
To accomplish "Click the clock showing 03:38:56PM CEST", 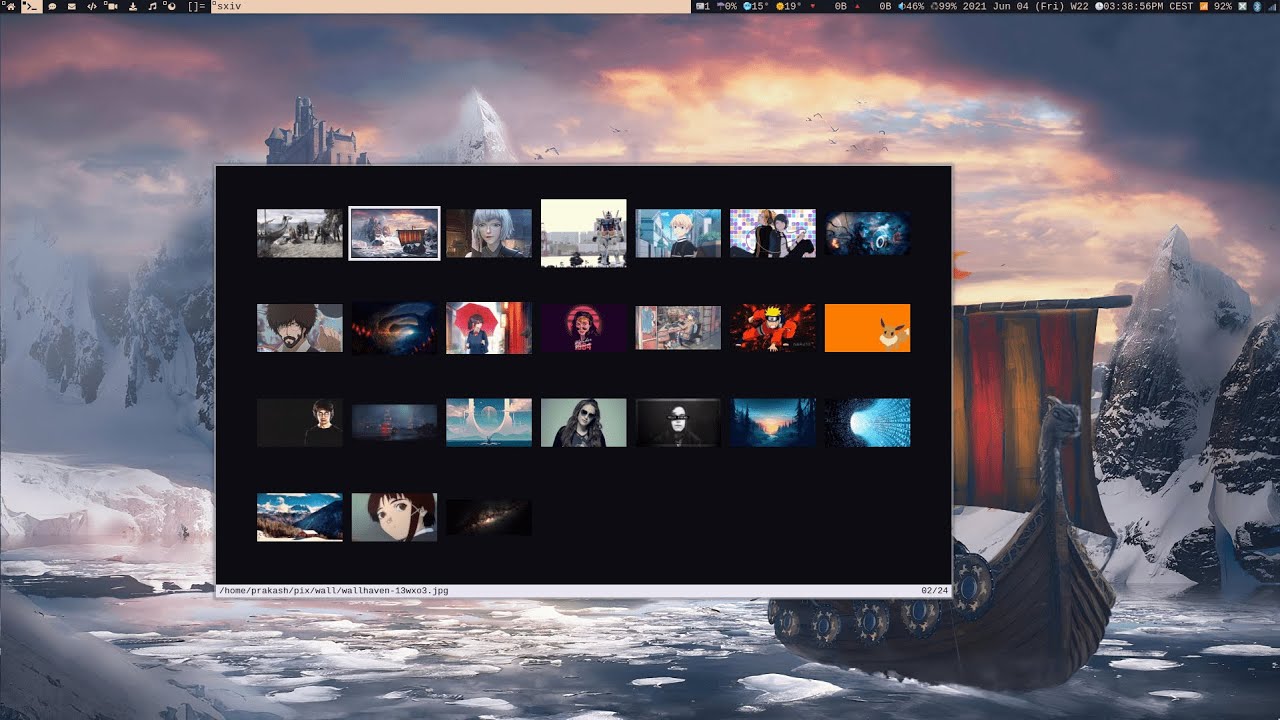I will 1144,6.
